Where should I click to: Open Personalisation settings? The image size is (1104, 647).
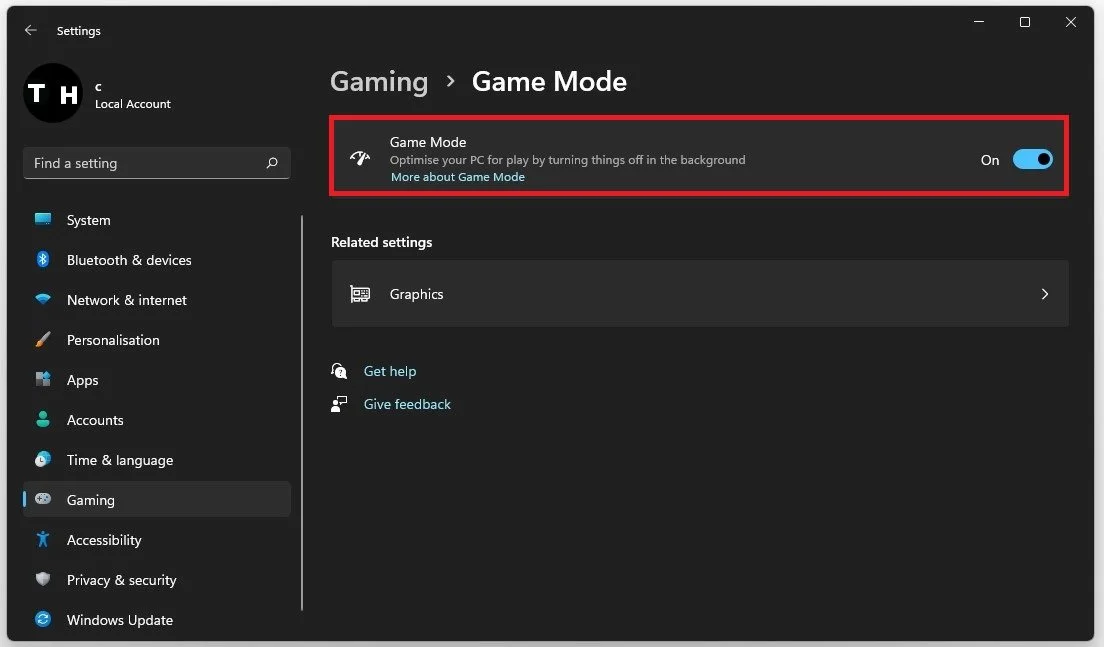(157, 340)
